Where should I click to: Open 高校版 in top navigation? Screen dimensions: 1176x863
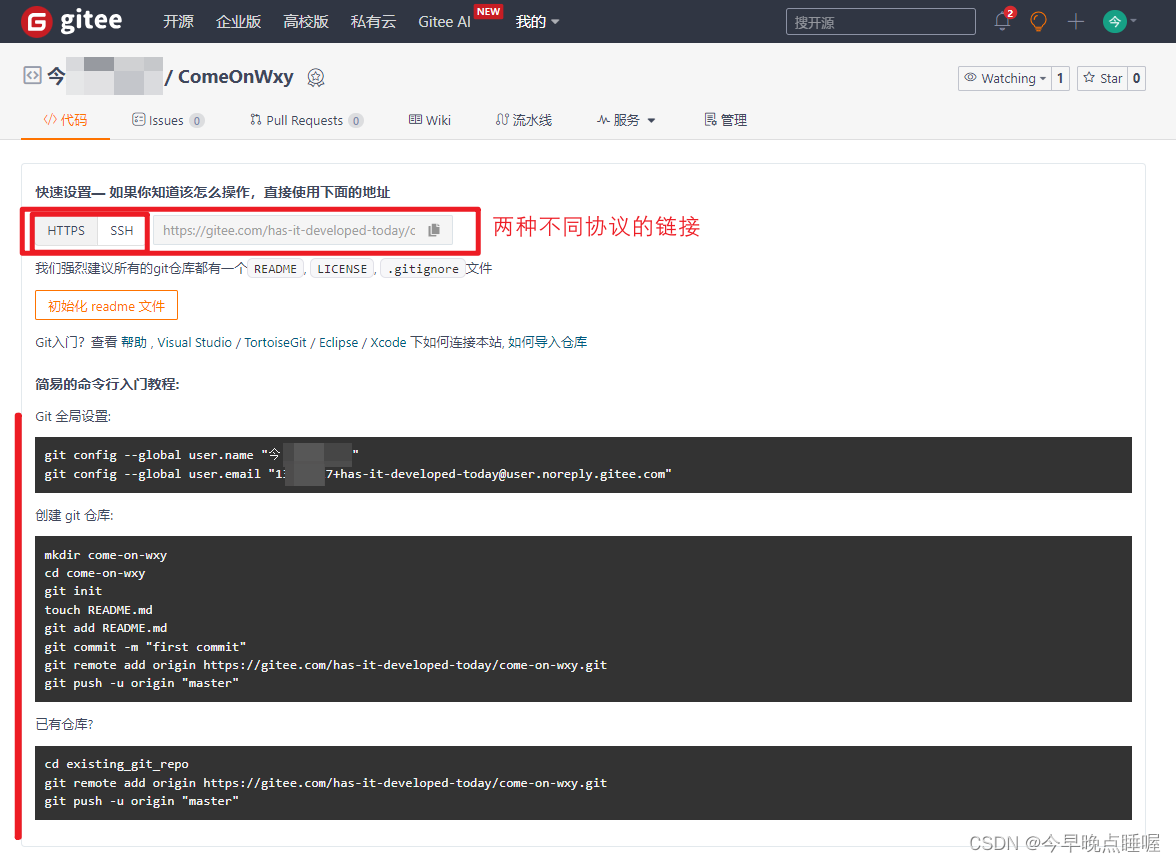(306, 22)
